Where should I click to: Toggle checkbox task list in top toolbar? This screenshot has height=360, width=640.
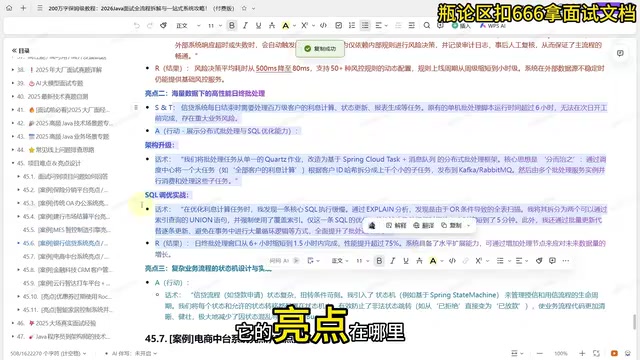coord(338,25)
